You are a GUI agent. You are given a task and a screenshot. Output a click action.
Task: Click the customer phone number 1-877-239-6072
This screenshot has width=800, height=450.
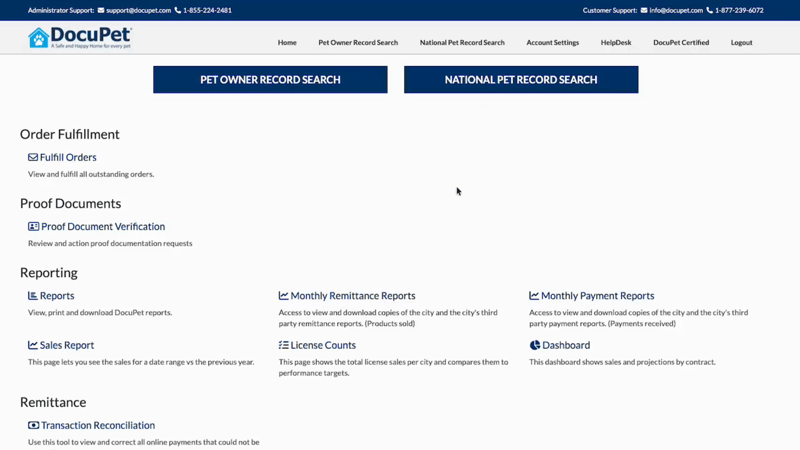[x=739, y=10]
